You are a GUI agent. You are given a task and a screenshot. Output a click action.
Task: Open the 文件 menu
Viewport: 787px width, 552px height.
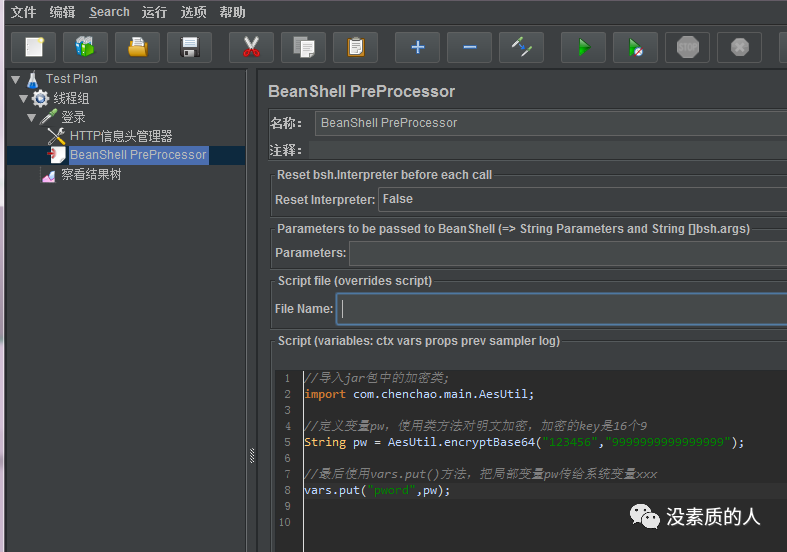tap(23, 12)
